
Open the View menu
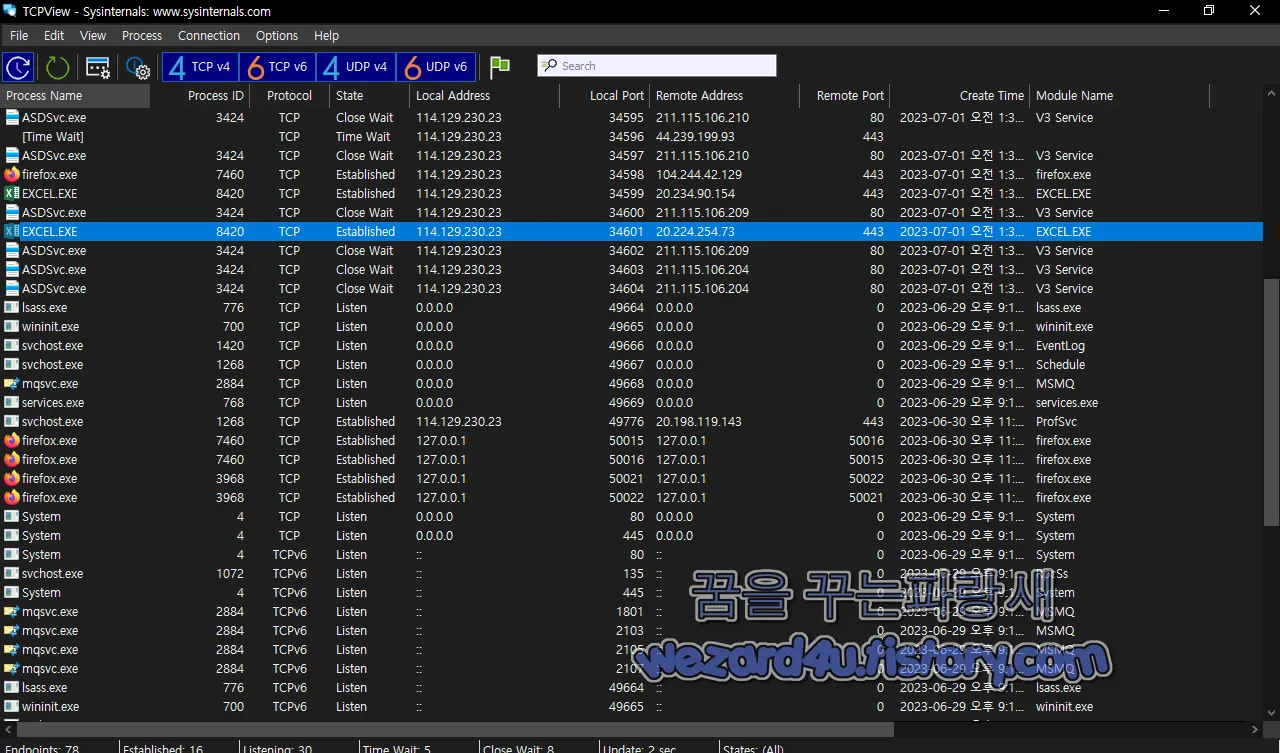click(x=93, y=35)
